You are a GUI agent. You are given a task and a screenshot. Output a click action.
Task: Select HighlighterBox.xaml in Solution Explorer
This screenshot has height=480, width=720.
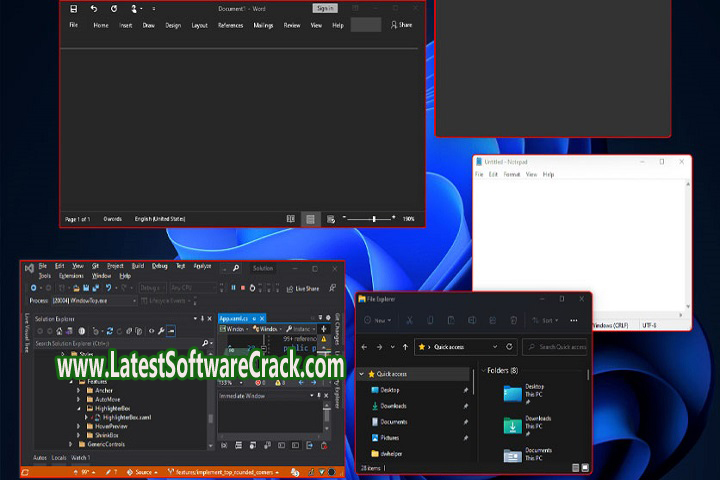[x=126, y=418]
